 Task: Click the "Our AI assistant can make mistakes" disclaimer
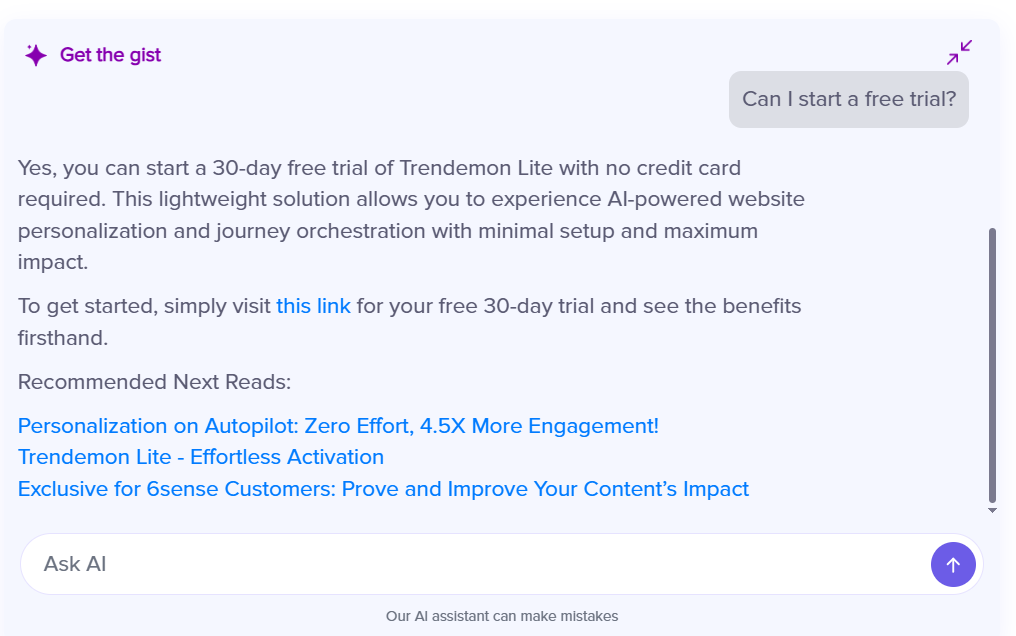[x=502, y=616]
